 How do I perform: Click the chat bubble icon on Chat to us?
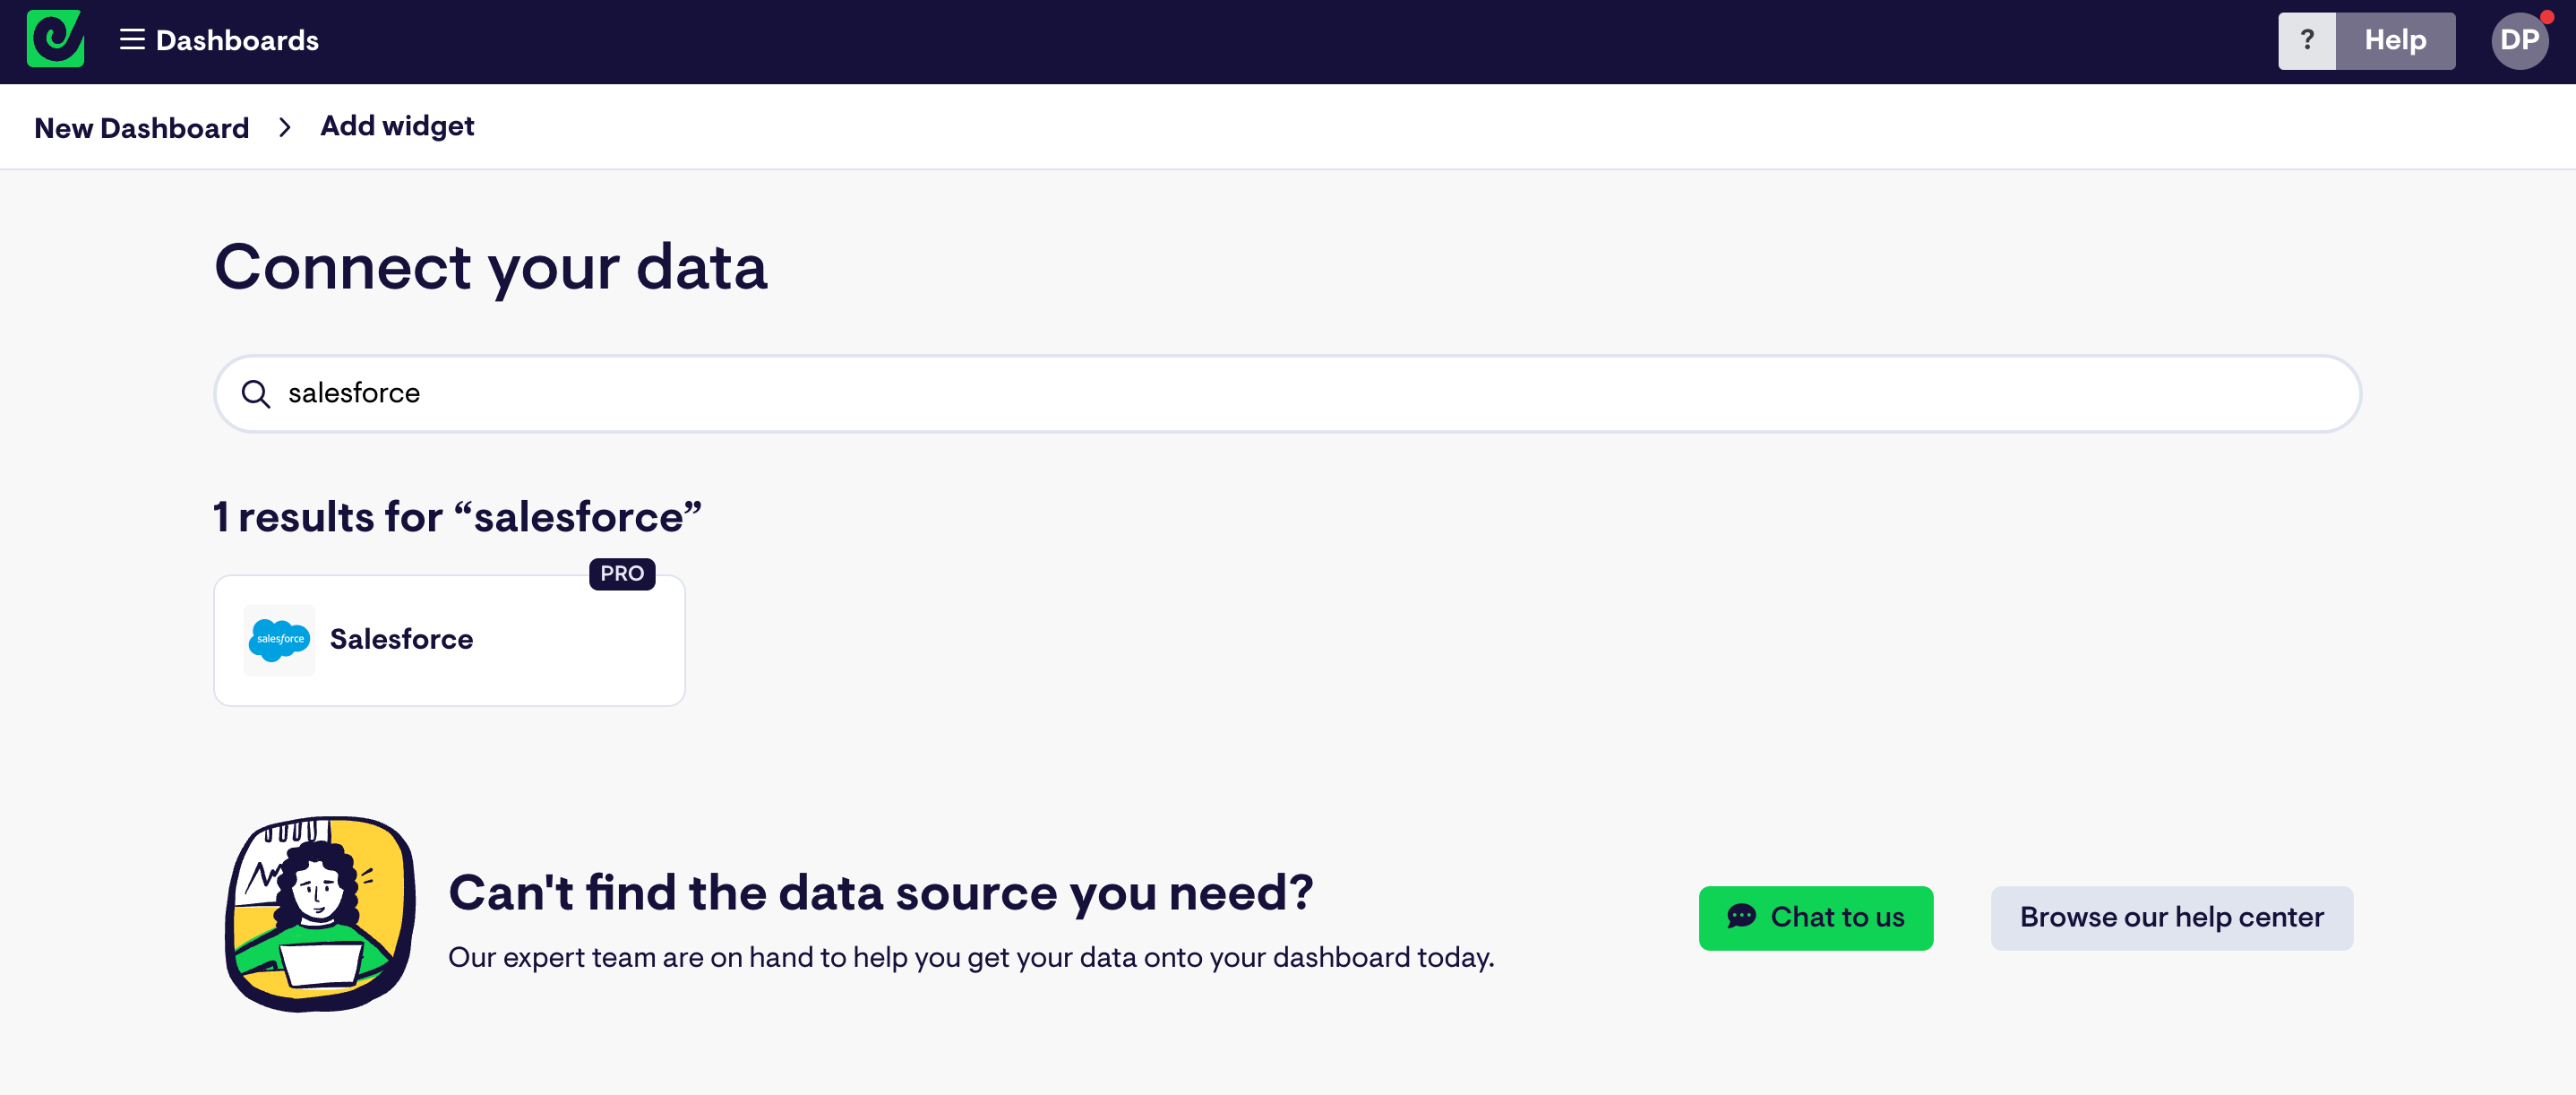(x=1741, y=917)
